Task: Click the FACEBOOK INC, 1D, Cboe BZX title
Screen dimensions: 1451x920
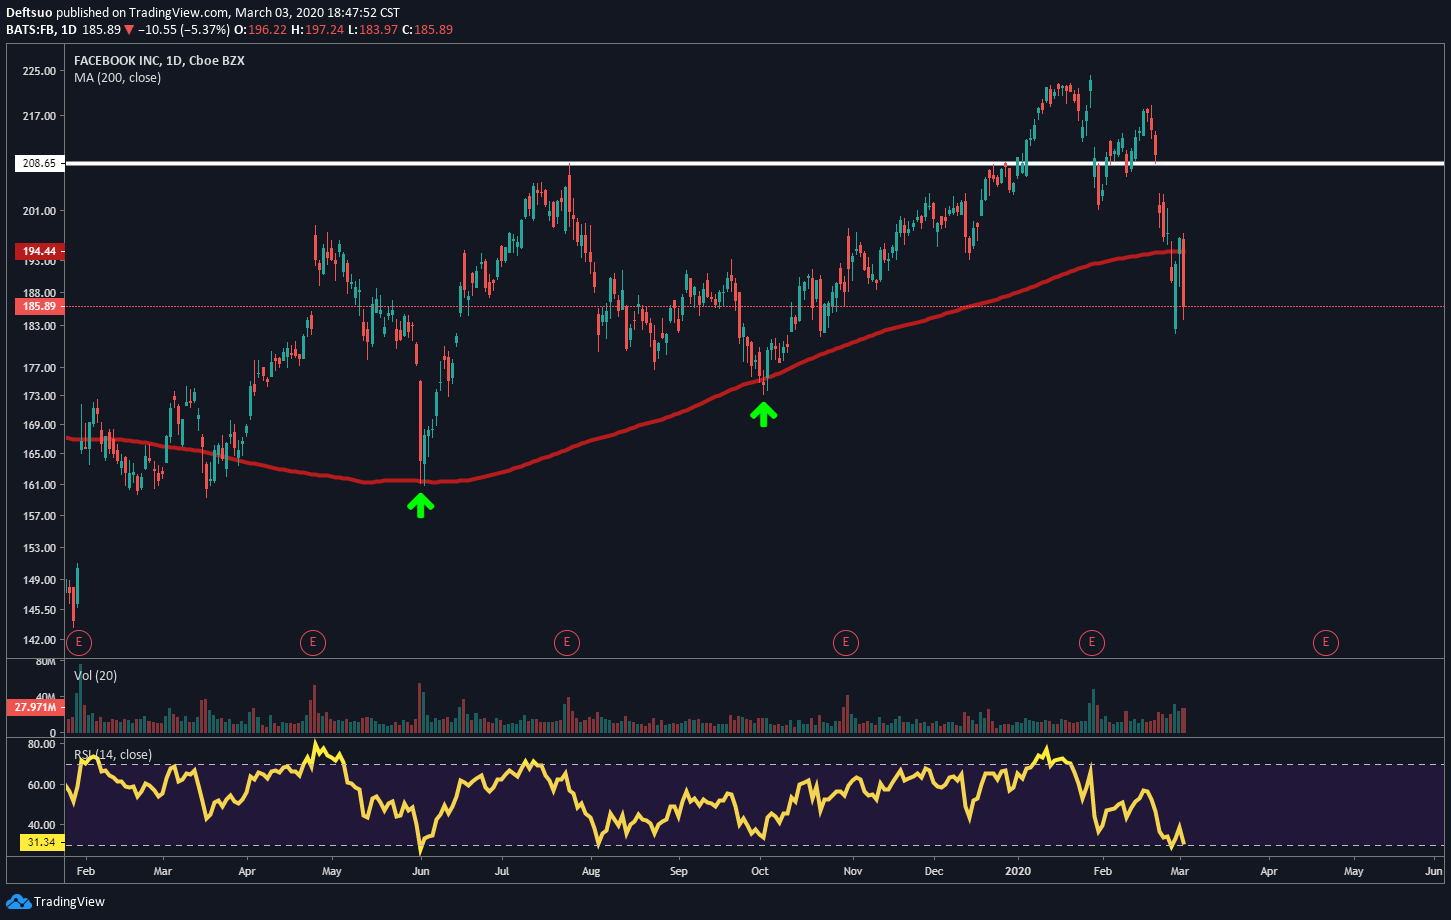Action: click(x=159, y=61)
